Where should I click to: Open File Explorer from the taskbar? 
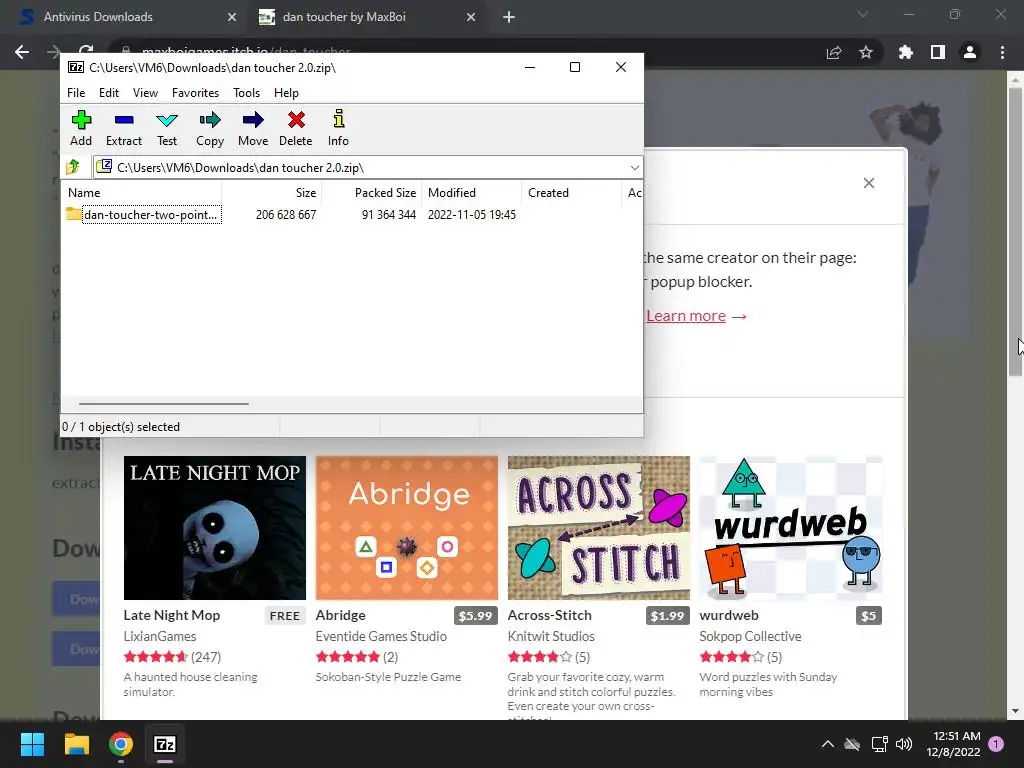[x=76, y=744]
